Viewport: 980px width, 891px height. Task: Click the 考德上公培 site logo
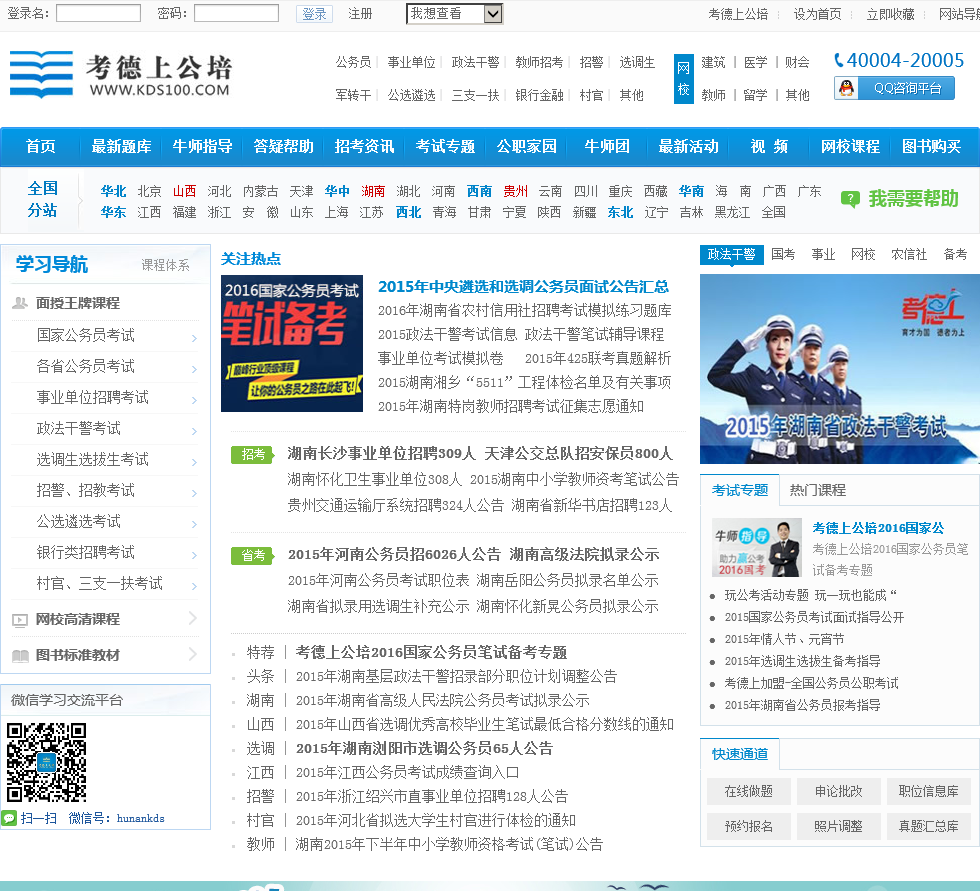point(121,75)
